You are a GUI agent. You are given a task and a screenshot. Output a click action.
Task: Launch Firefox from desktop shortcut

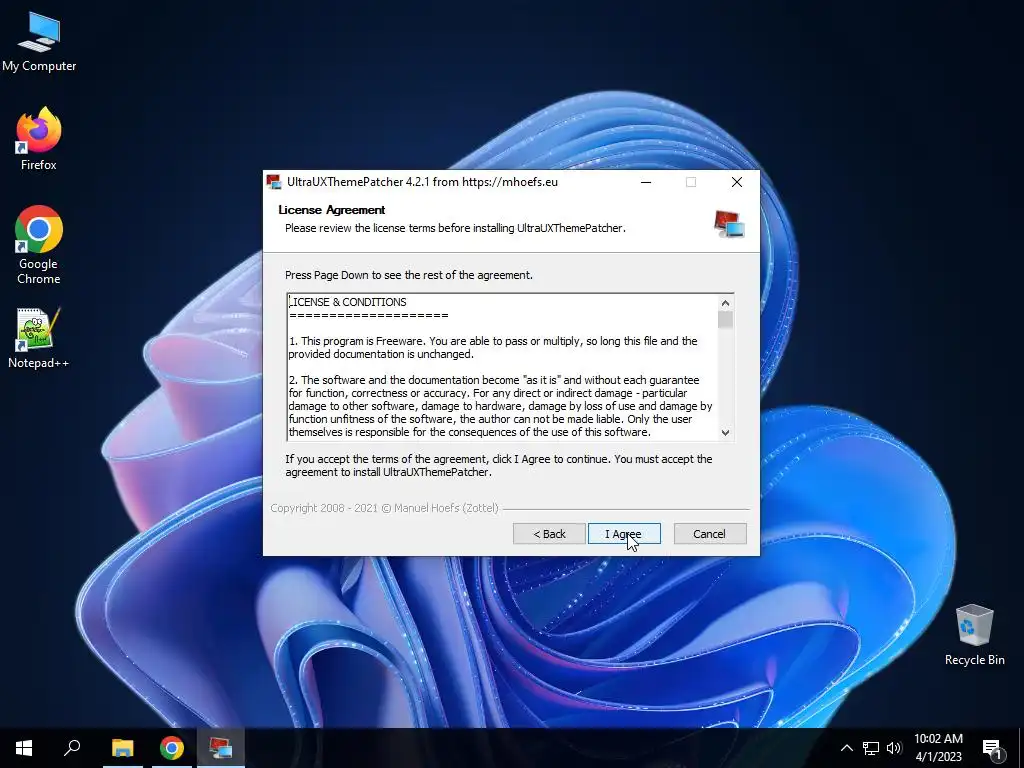[x=39, y=139]
